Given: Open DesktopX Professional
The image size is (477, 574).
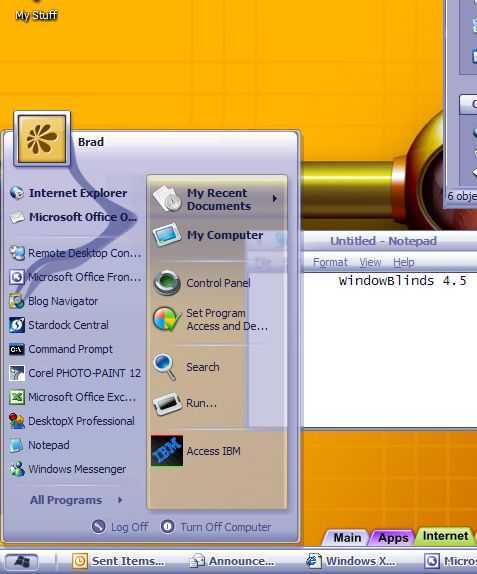Looking at the screenshot, I should 72,421.
